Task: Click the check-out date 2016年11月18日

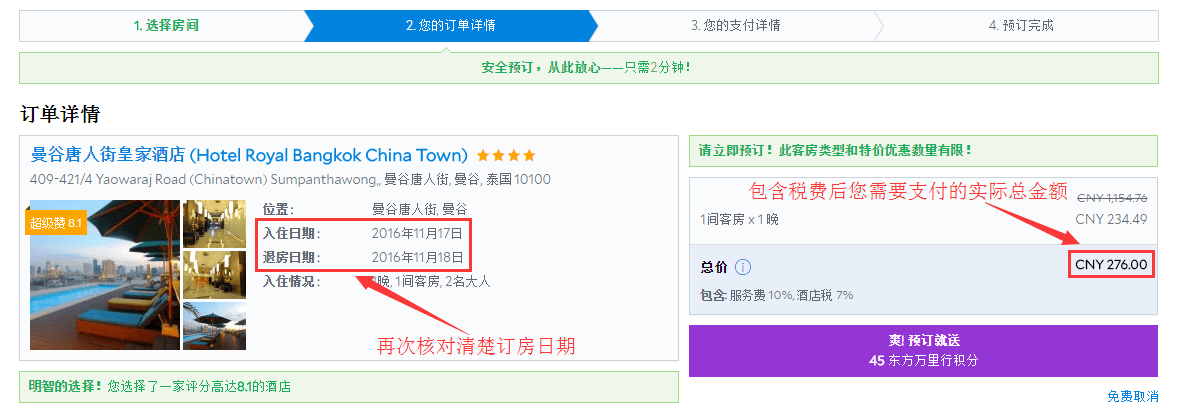Action: (416, 257)
